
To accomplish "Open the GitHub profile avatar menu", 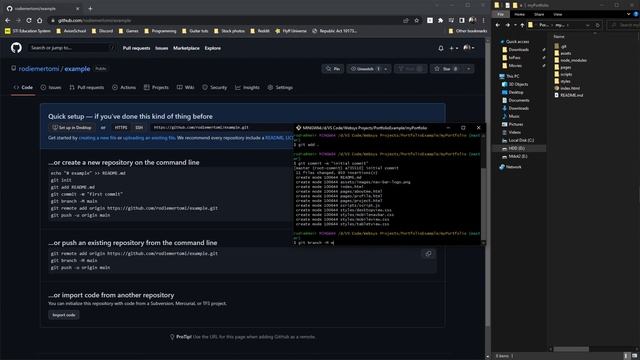I will [469, 48].
